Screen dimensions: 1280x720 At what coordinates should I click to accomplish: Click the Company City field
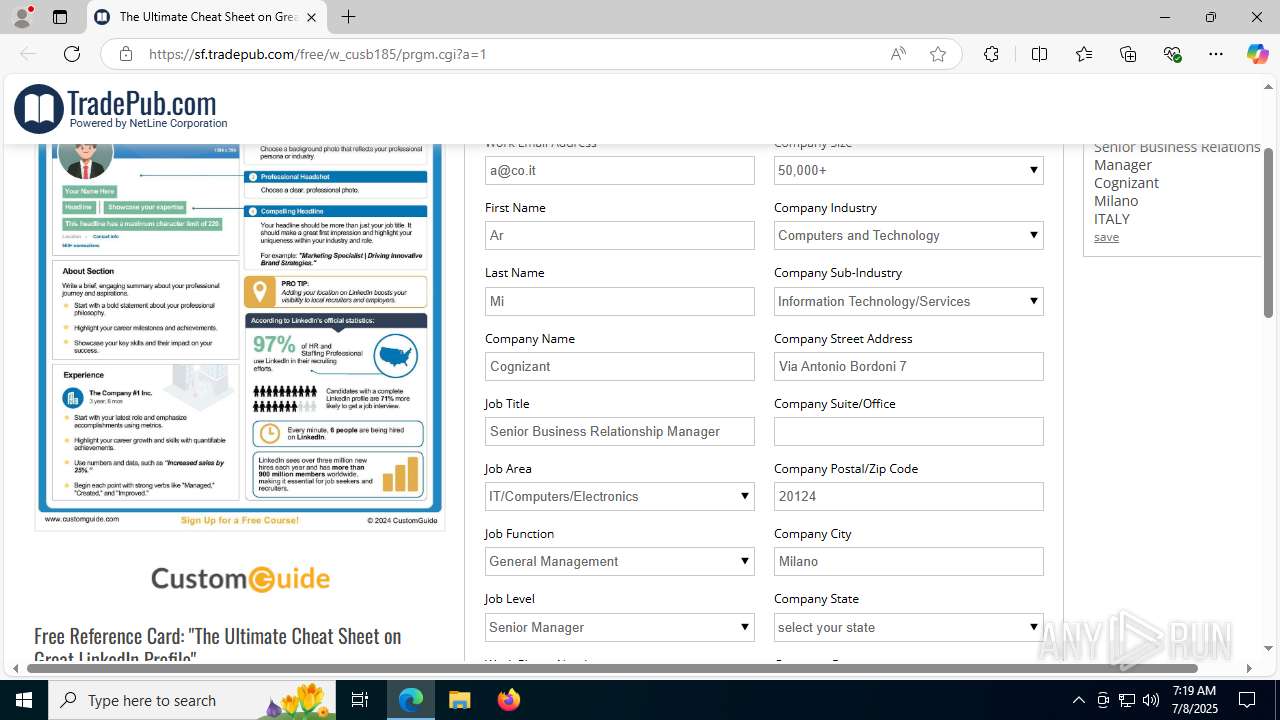coord(908,561)
